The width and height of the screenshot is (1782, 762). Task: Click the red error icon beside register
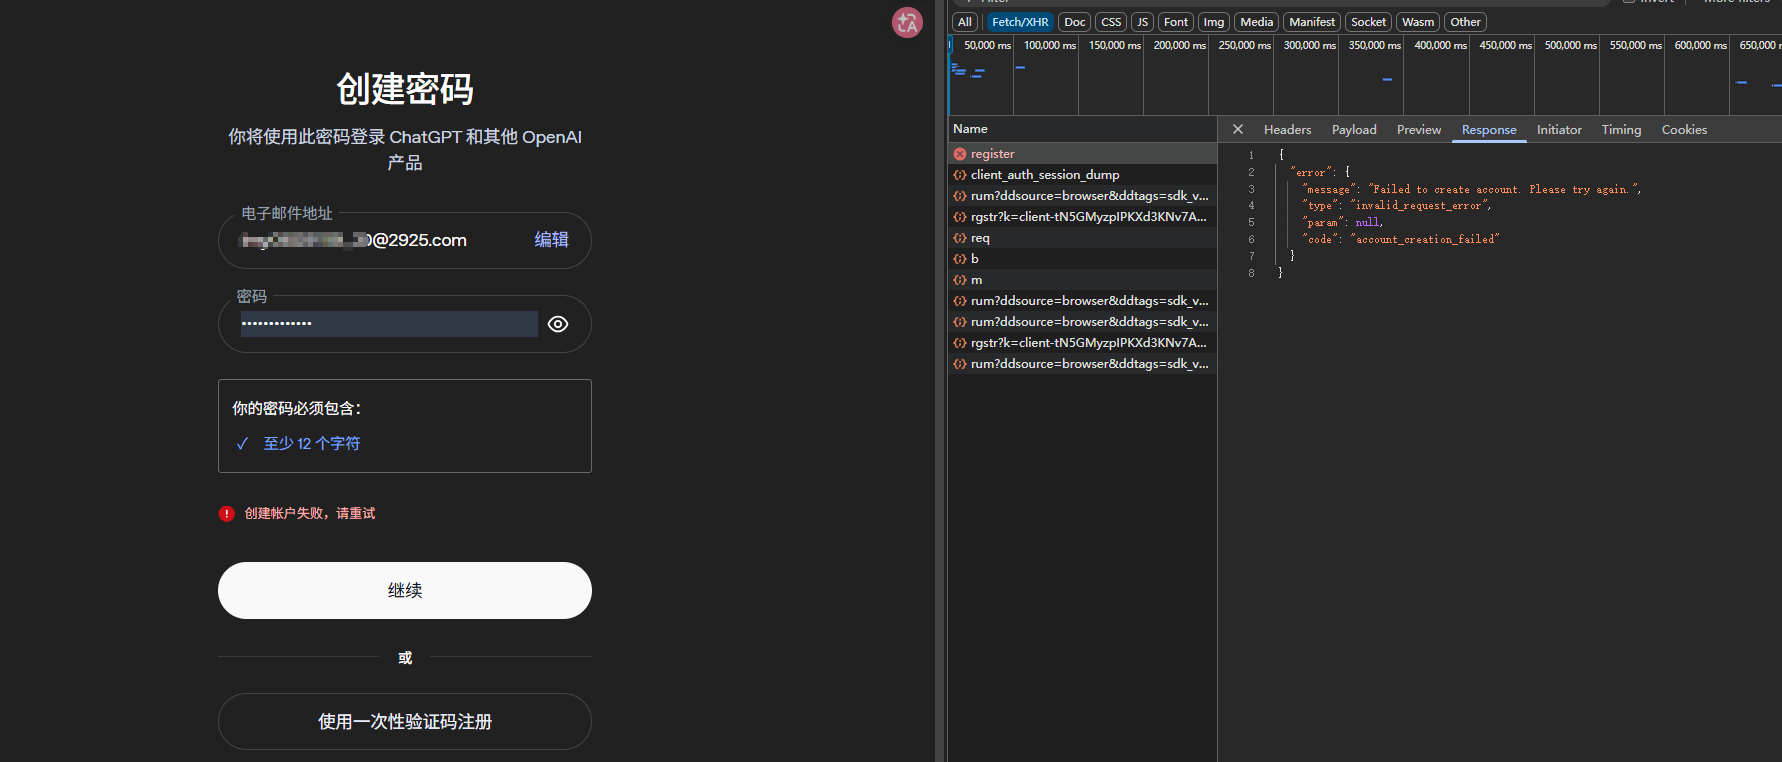[960, 154]
